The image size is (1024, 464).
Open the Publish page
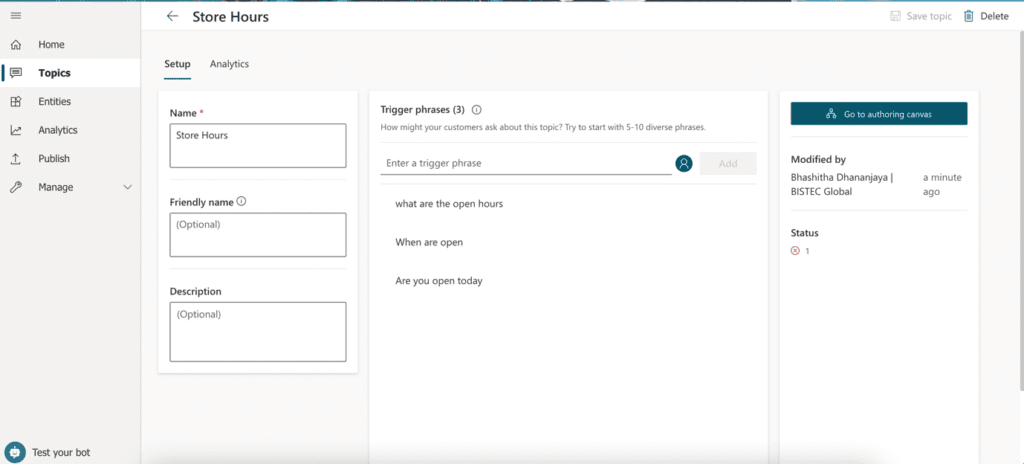coord(54,159)
